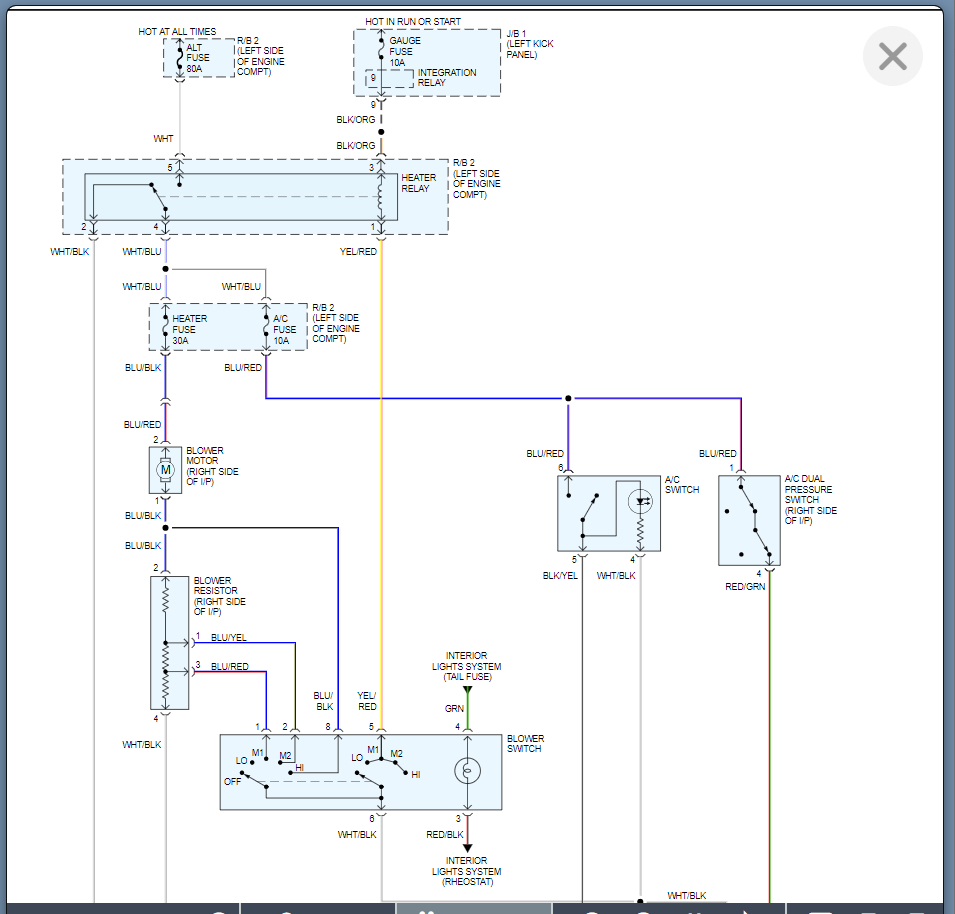Click the blower switch illumination lamp symbol

pyautogui.click(x=467, y=770)
